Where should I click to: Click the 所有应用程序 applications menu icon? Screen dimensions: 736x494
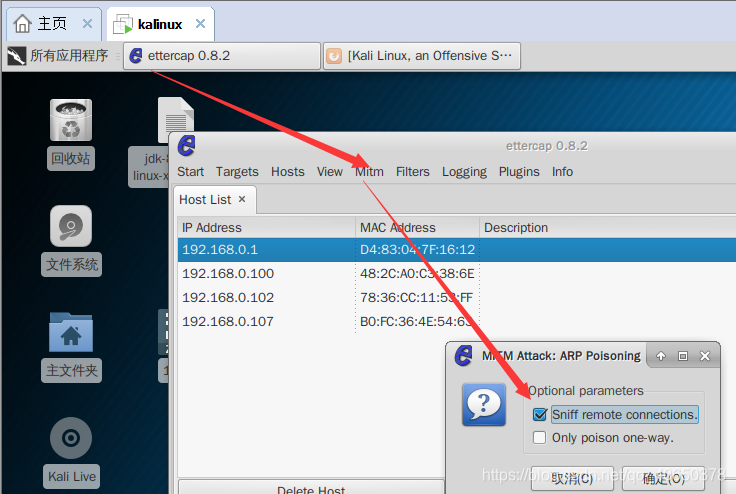click(17, 56)
